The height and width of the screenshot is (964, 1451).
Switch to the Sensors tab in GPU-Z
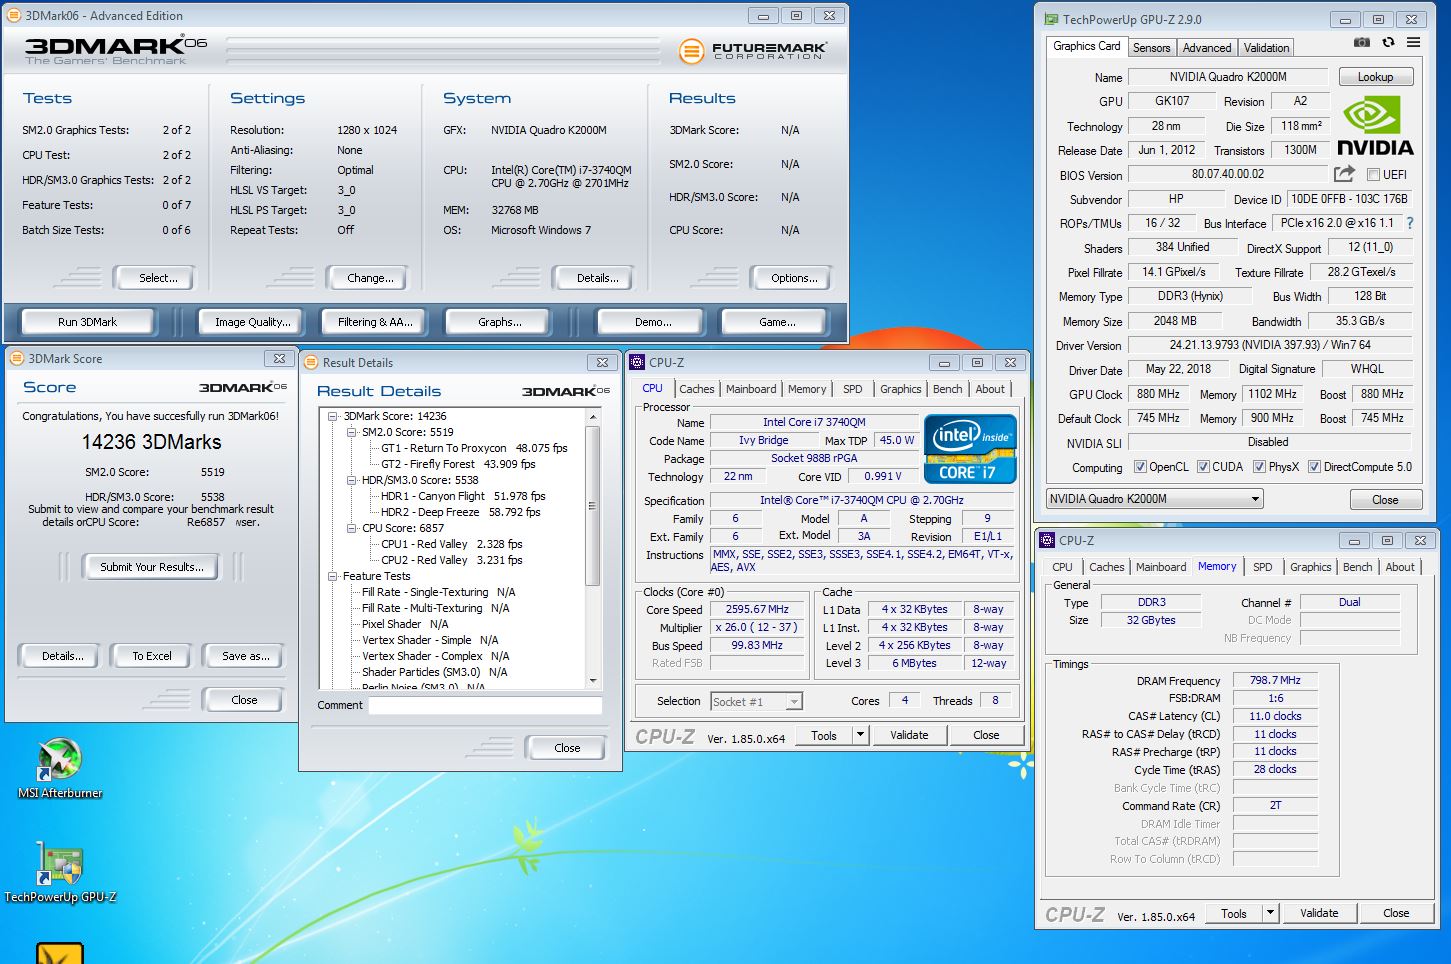[1151, 48]
